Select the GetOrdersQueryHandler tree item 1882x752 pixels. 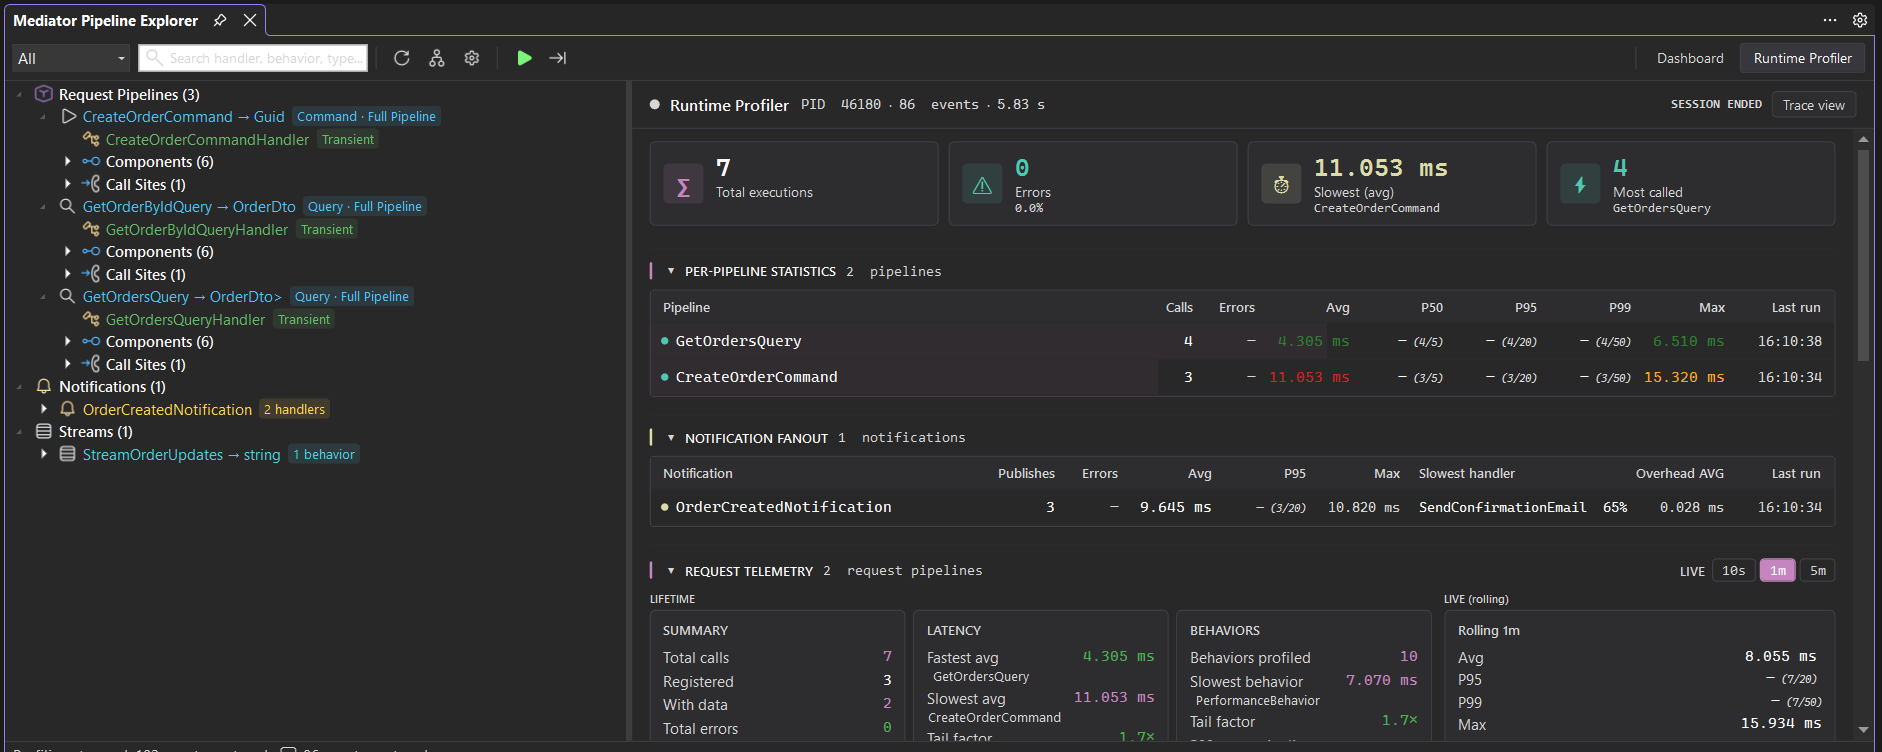185,320
